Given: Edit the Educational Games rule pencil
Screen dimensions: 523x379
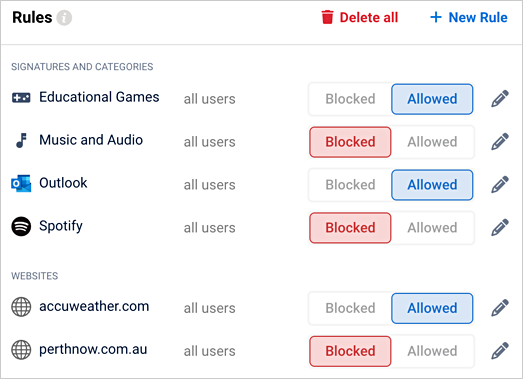Looking at the screenshot, I should (x=500, y=99).
